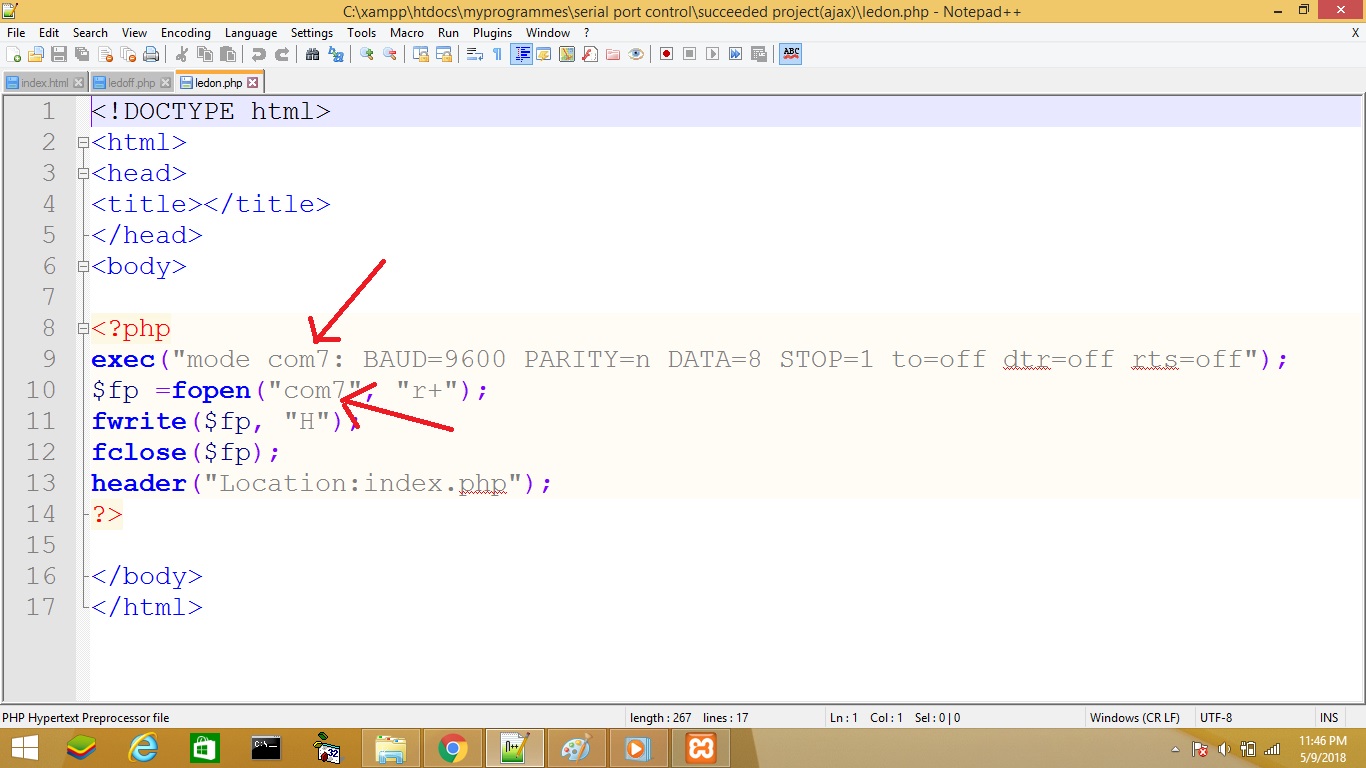Open the Replace dialog toolbar icon

335,54
